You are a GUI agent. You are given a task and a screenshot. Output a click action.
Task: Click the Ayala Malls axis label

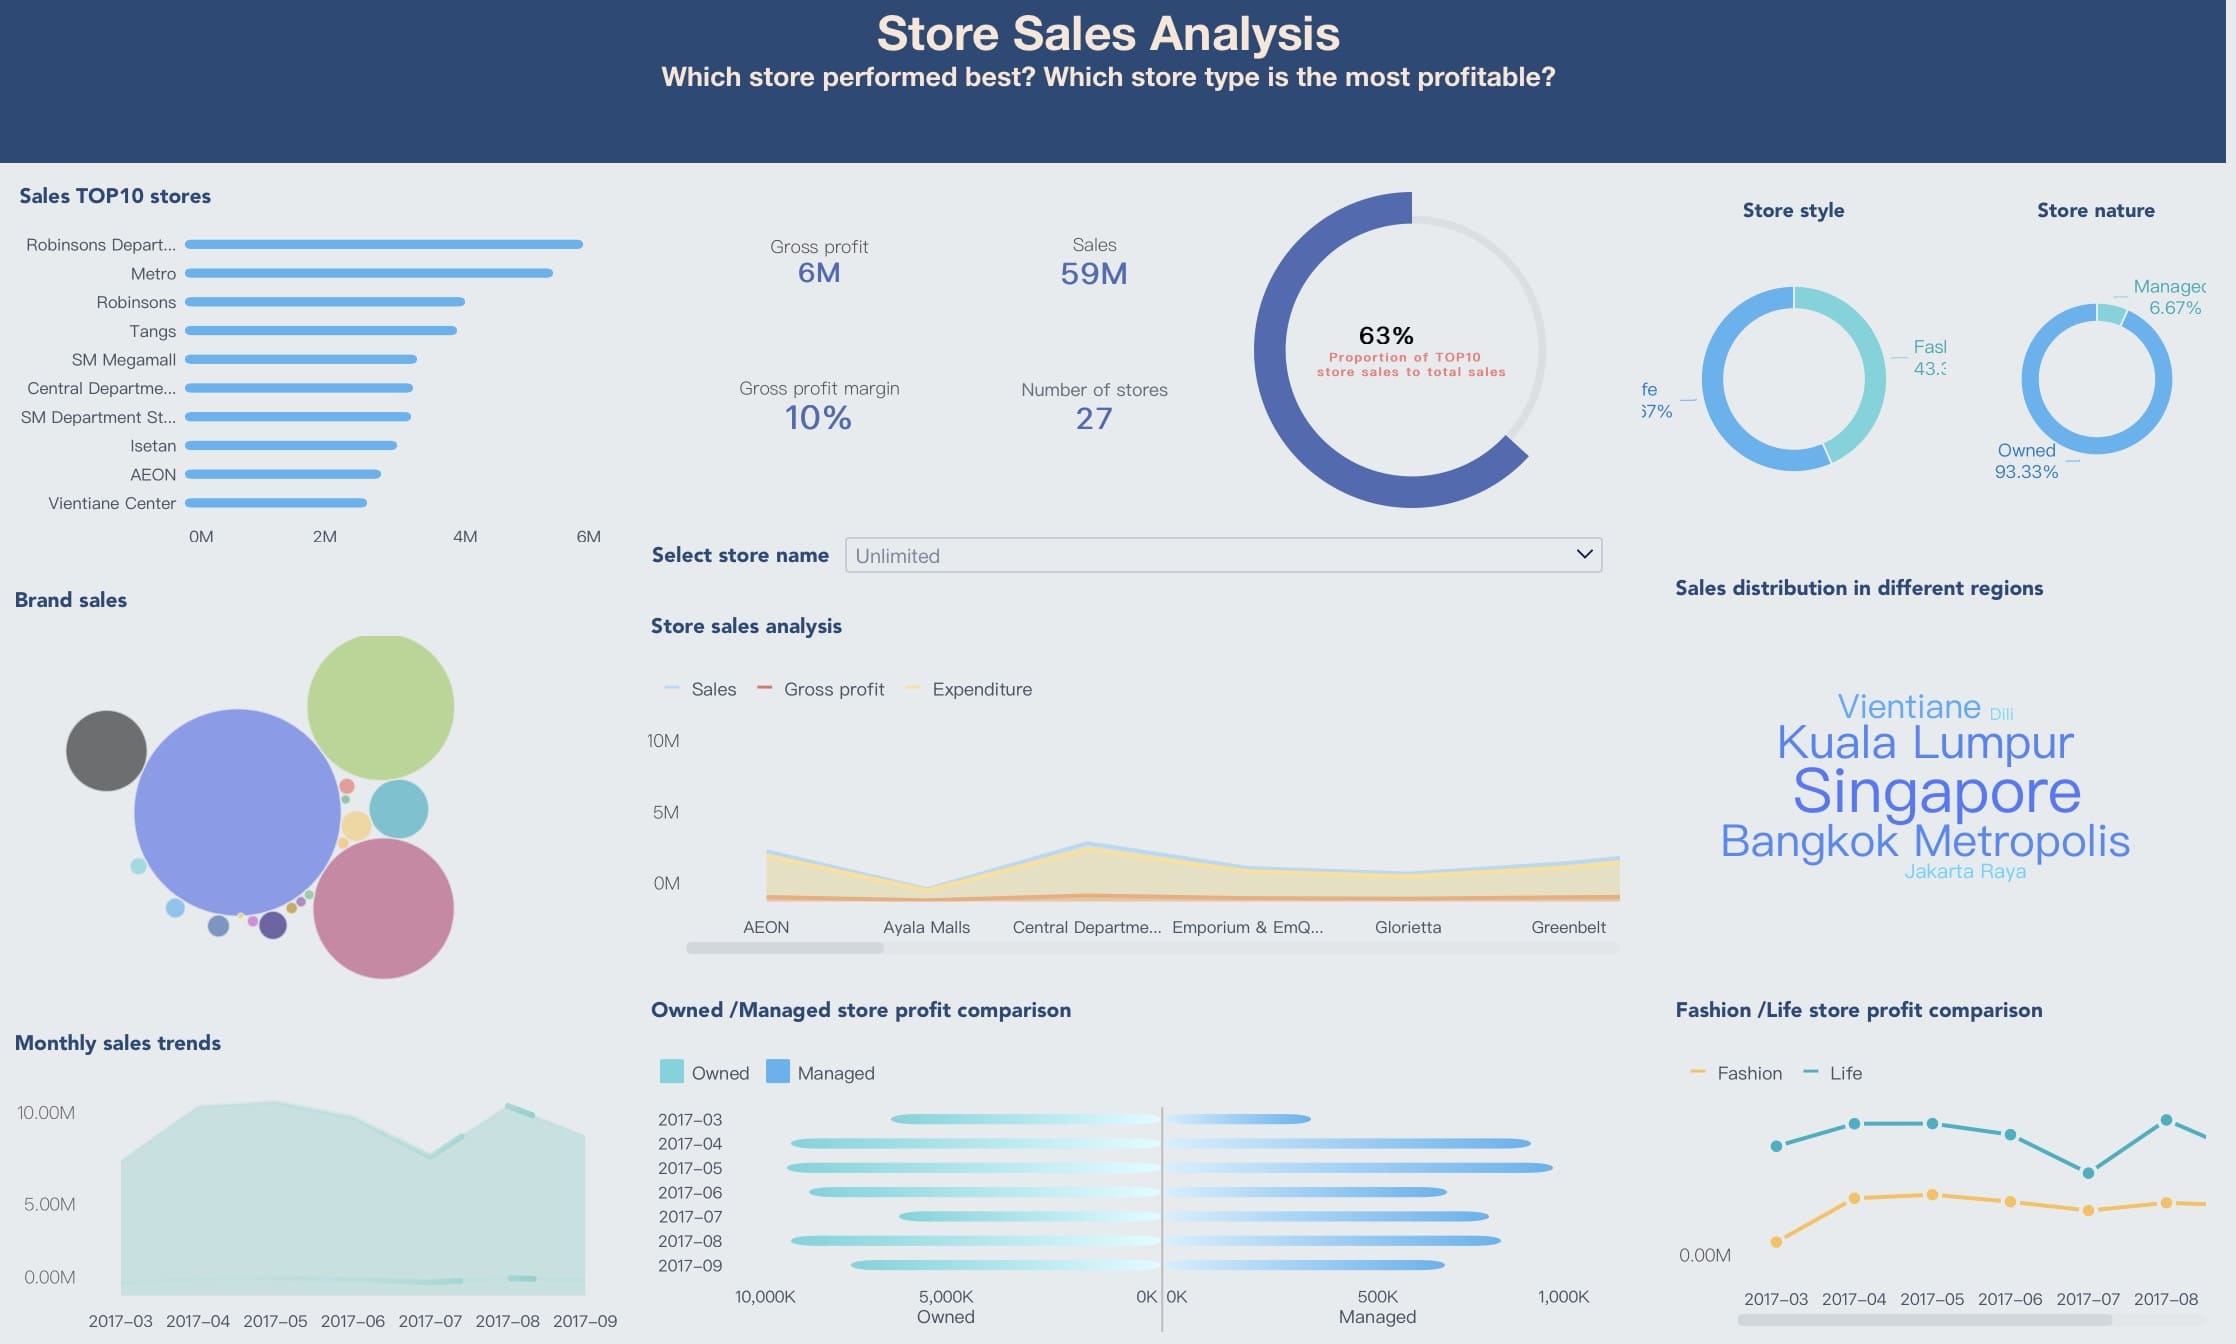(926, 927)
